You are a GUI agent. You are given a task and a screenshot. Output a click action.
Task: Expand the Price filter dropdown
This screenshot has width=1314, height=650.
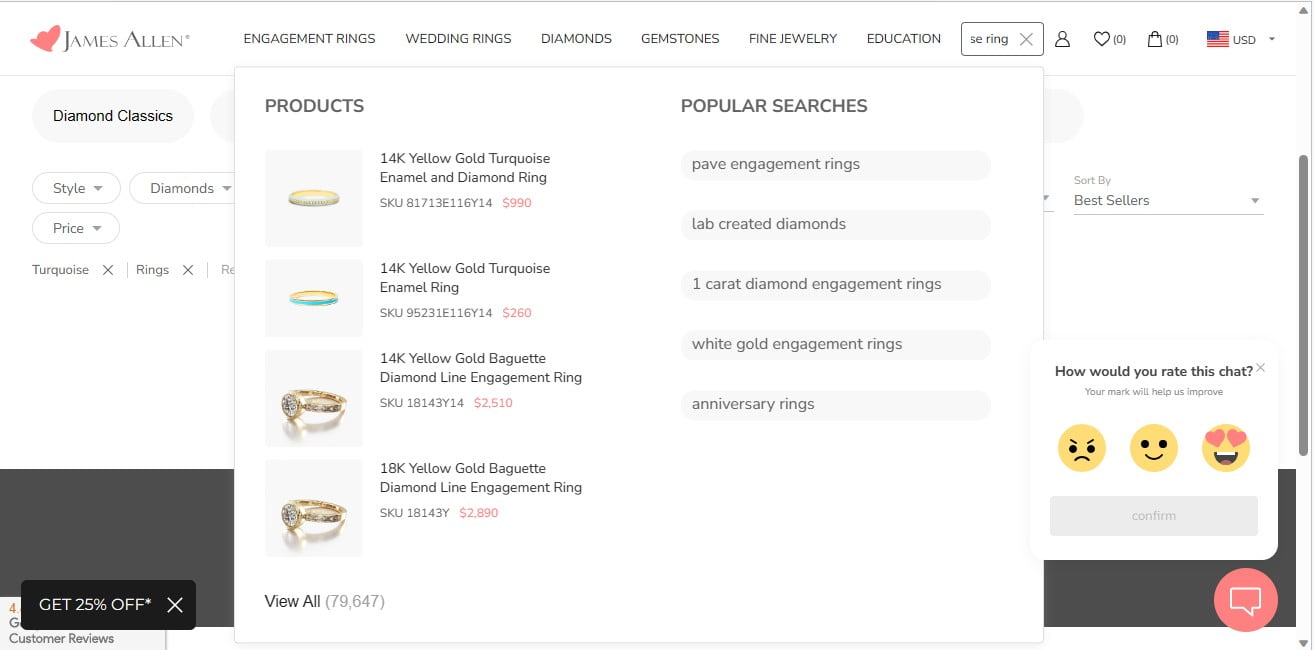click(x=76, y=228)
